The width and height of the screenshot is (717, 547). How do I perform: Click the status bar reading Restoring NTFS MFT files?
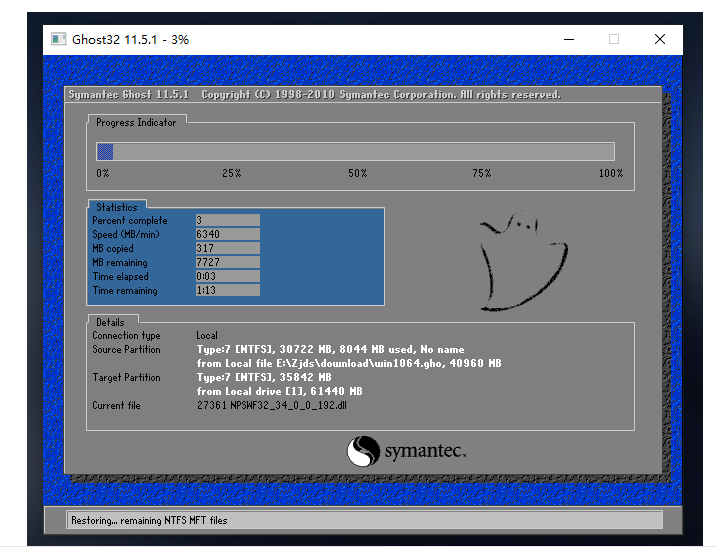click(365, 520)
